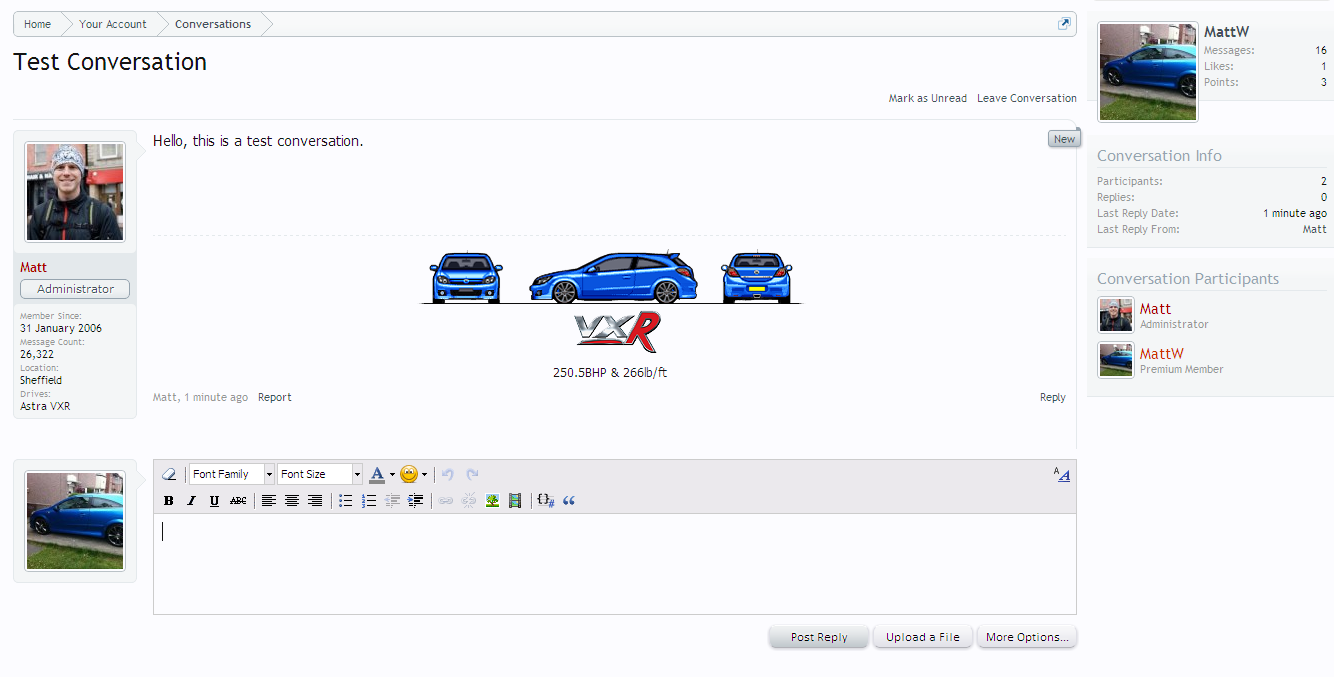Expand the smilies dropdown arrow

tap(425, 474)
